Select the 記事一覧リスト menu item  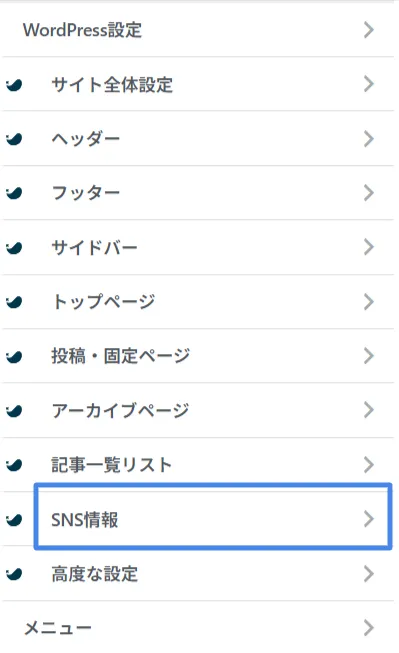click(x=198, y=465)
